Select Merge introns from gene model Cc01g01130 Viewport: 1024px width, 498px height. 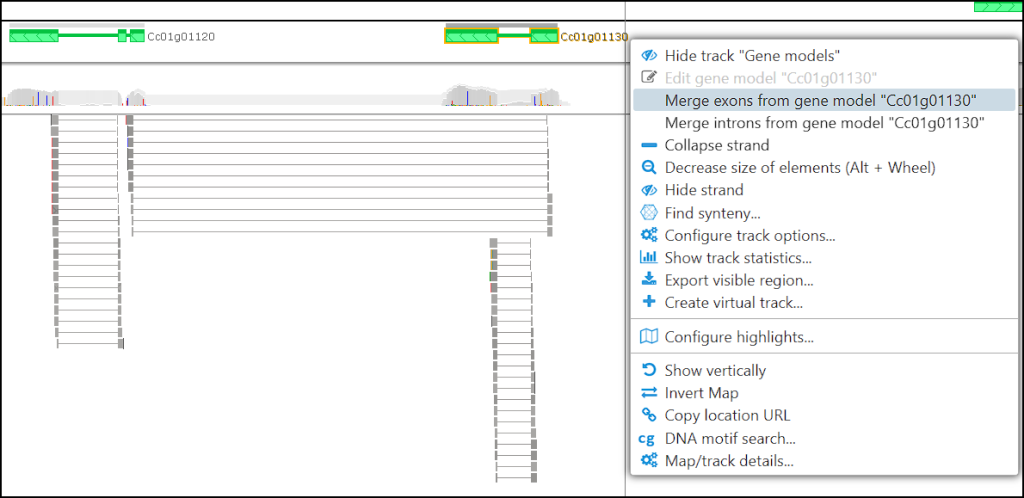pos(824,123)
